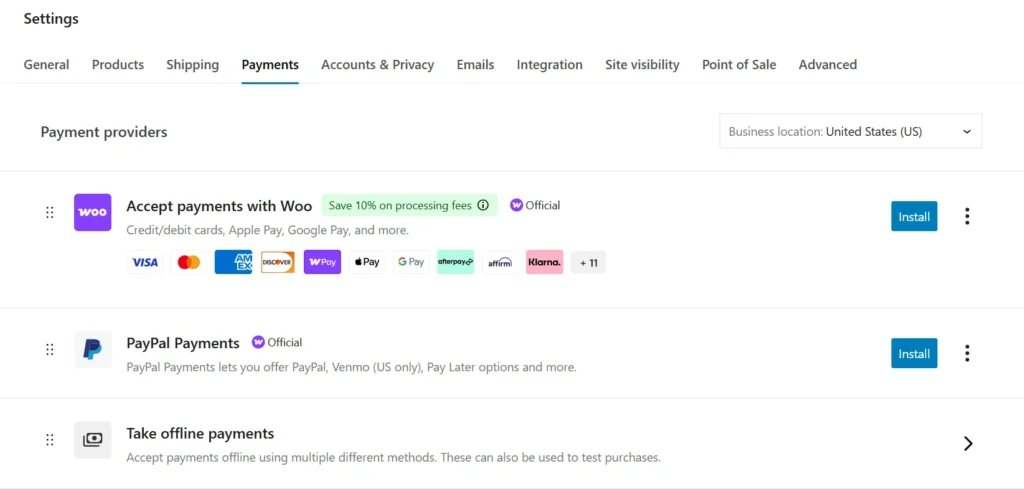This screenshot has height=489, width=1024.
Task: Click the Google Pay icon
Action: tap(411, 262)
